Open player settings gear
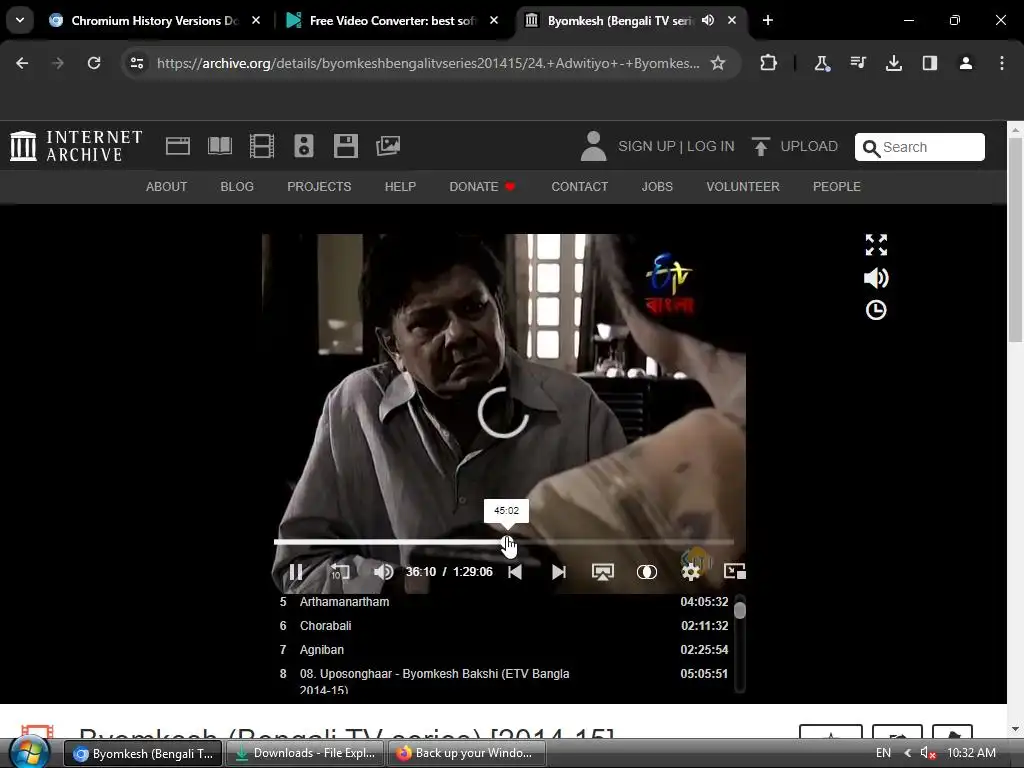1024x768 pixels. 690,572
